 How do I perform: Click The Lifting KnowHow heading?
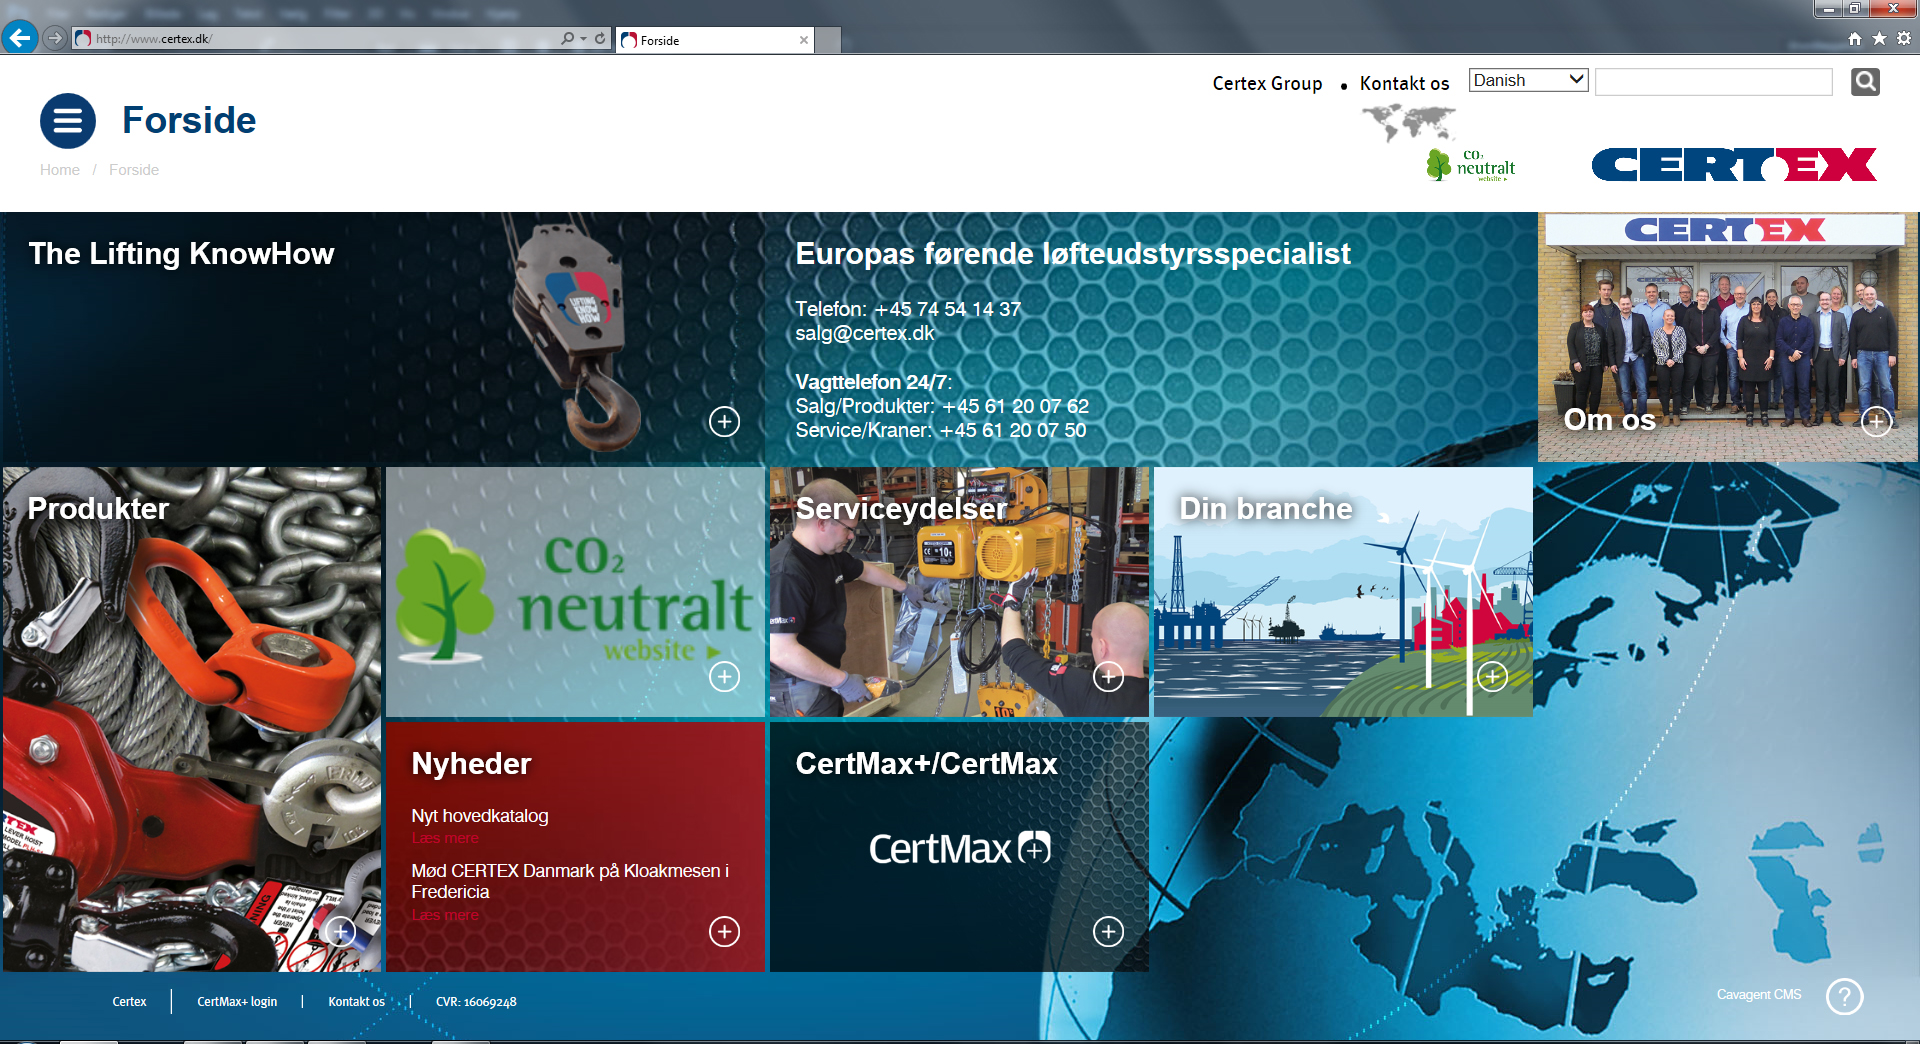click(x=181, y=254)
